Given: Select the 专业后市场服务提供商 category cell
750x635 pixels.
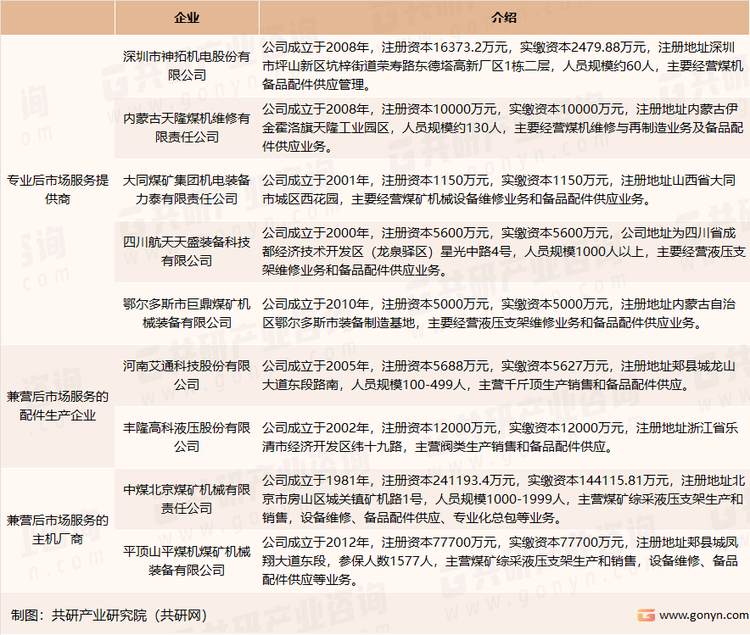Looking at the screenshot, I should (57, 189).
